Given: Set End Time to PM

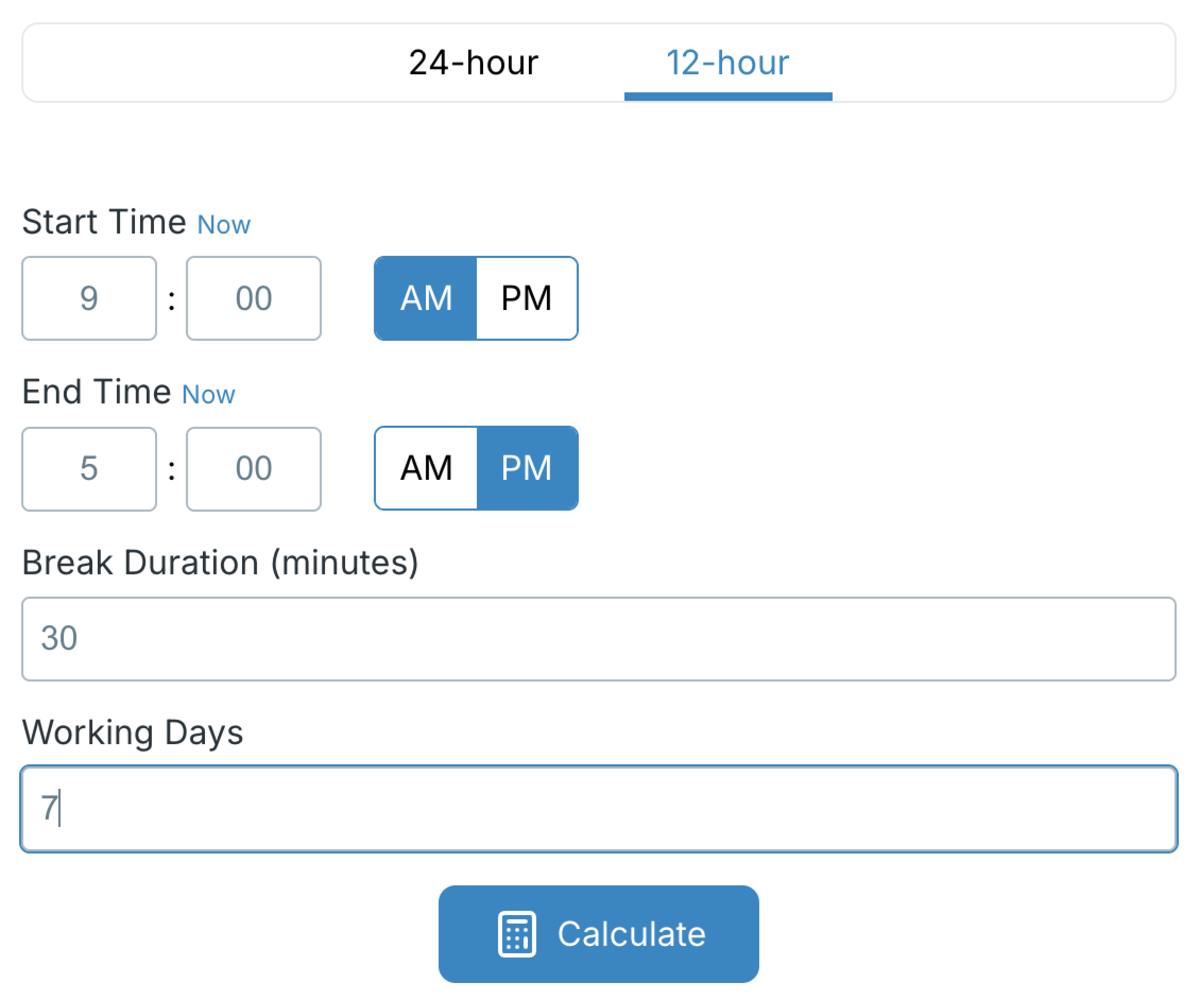Looking at the screenshot, I should pyautogui.click(x=527, y=468).
